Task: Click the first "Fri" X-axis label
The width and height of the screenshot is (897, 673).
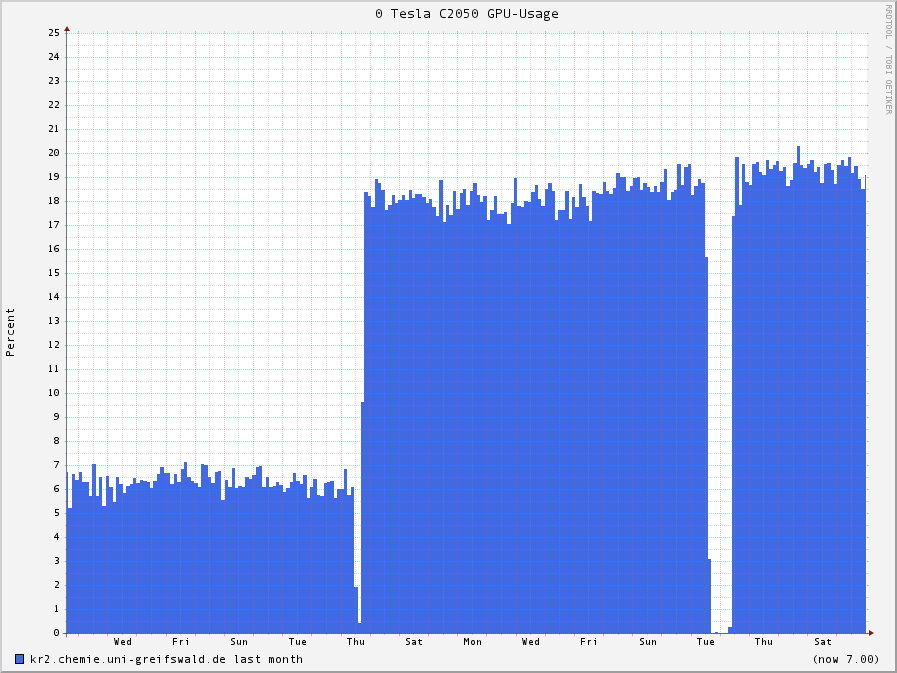Action: [x=180, y=642]
